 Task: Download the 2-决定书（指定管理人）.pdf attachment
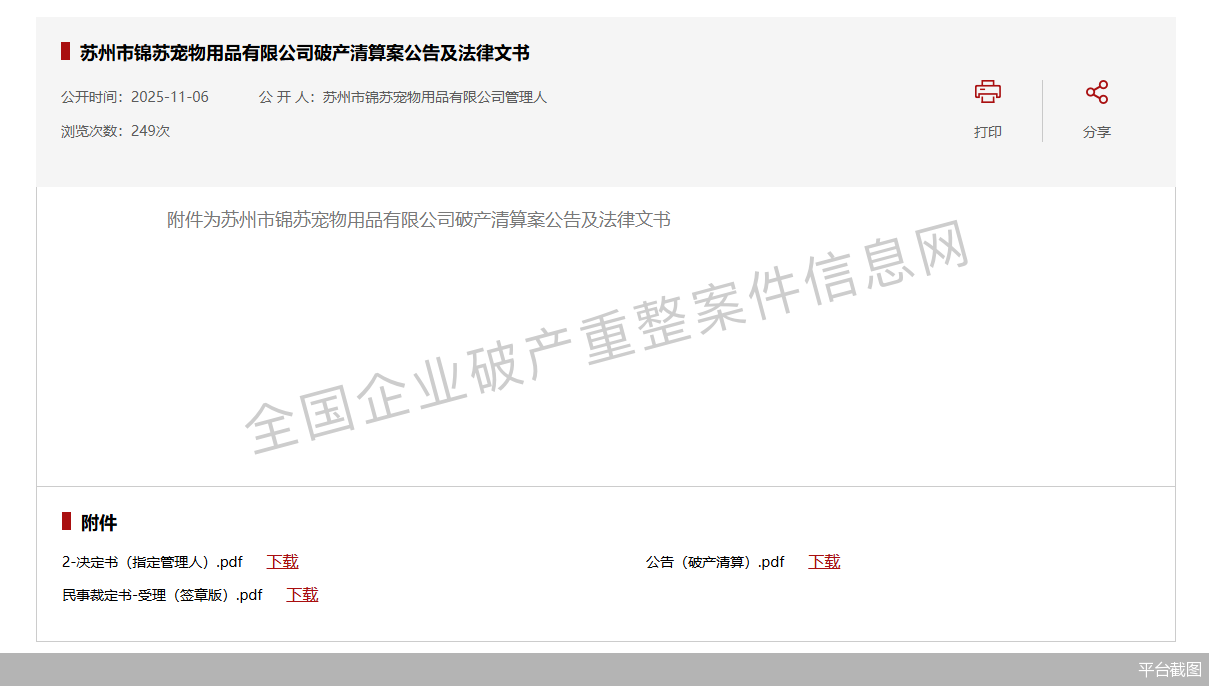(x=282, y=561)
